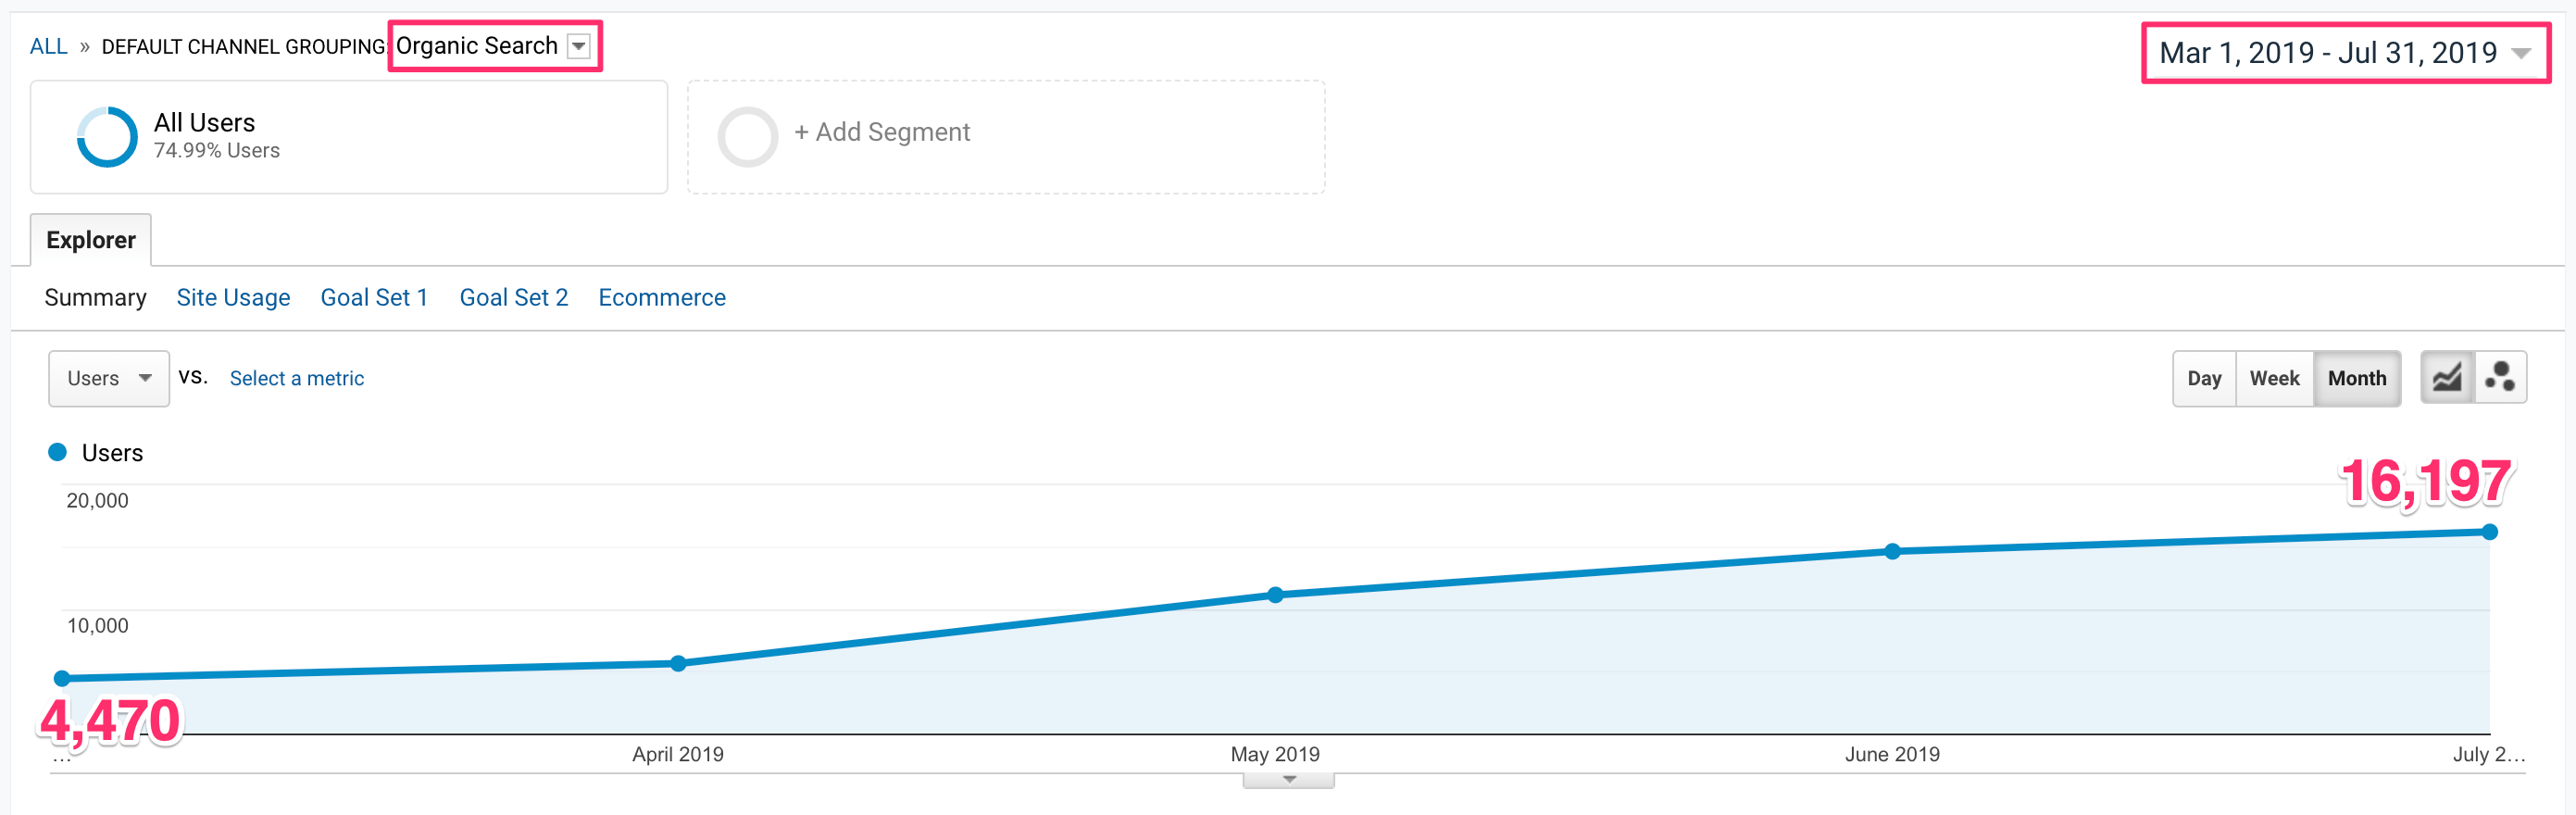The image size is (2576, 815).
Task: Switch to the Site Usage tab
Action: (233, 298)
